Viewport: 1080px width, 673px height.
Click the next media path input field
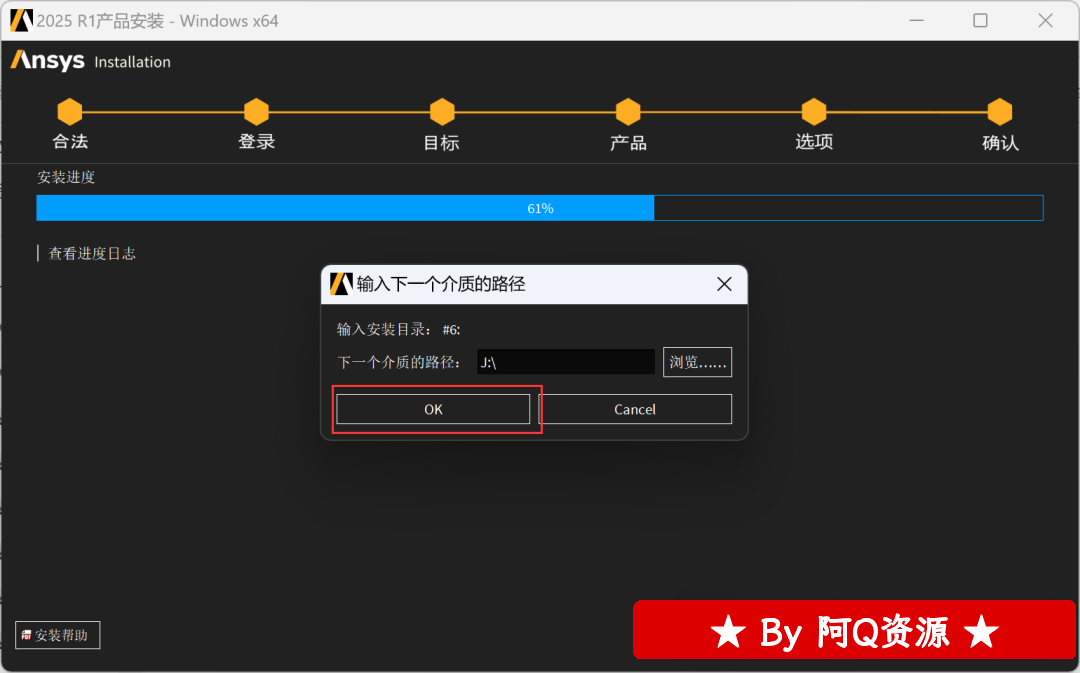tap(565, 362)
